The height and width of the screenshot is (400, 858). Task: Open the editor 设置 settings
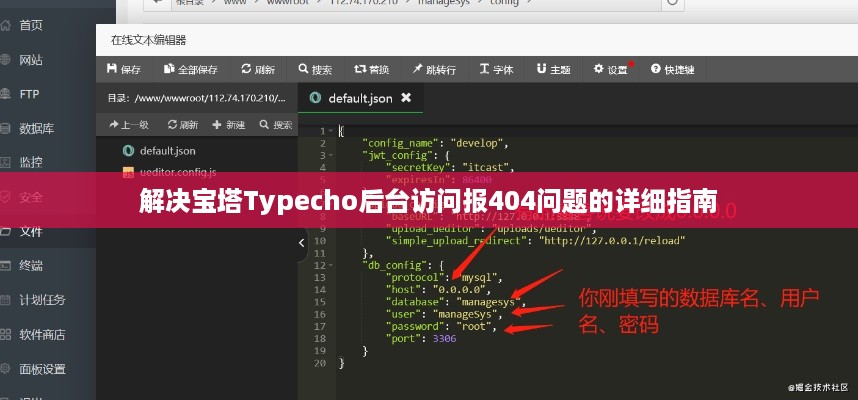click(x=611, y=69)
